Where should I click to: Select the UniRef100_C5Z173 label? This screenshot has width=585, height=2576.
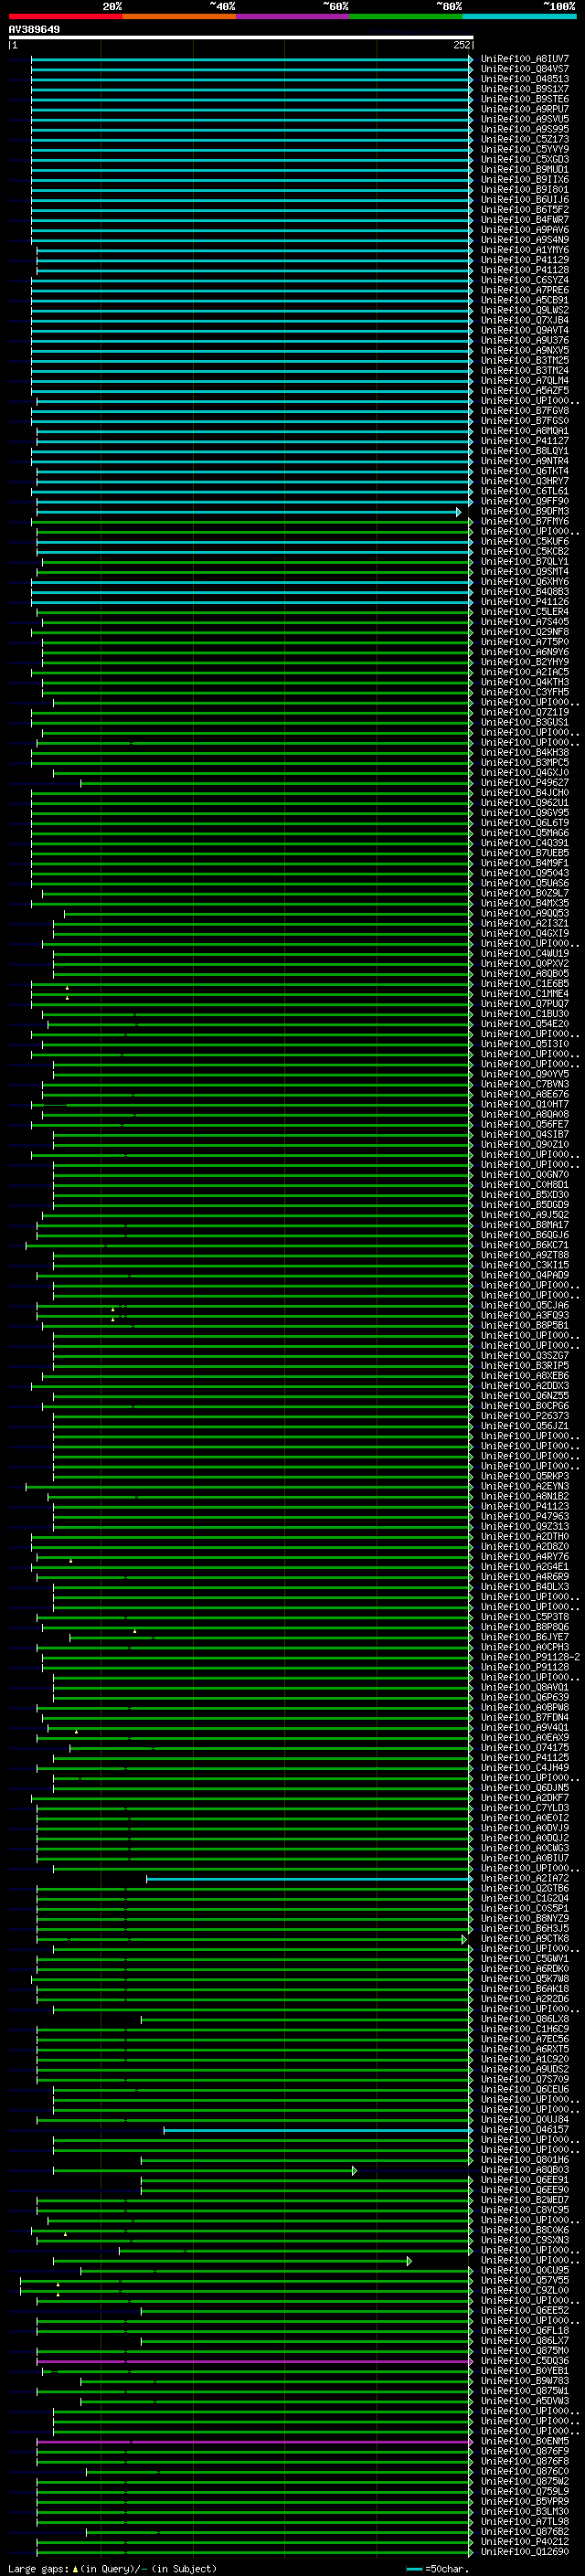[524, 139]
